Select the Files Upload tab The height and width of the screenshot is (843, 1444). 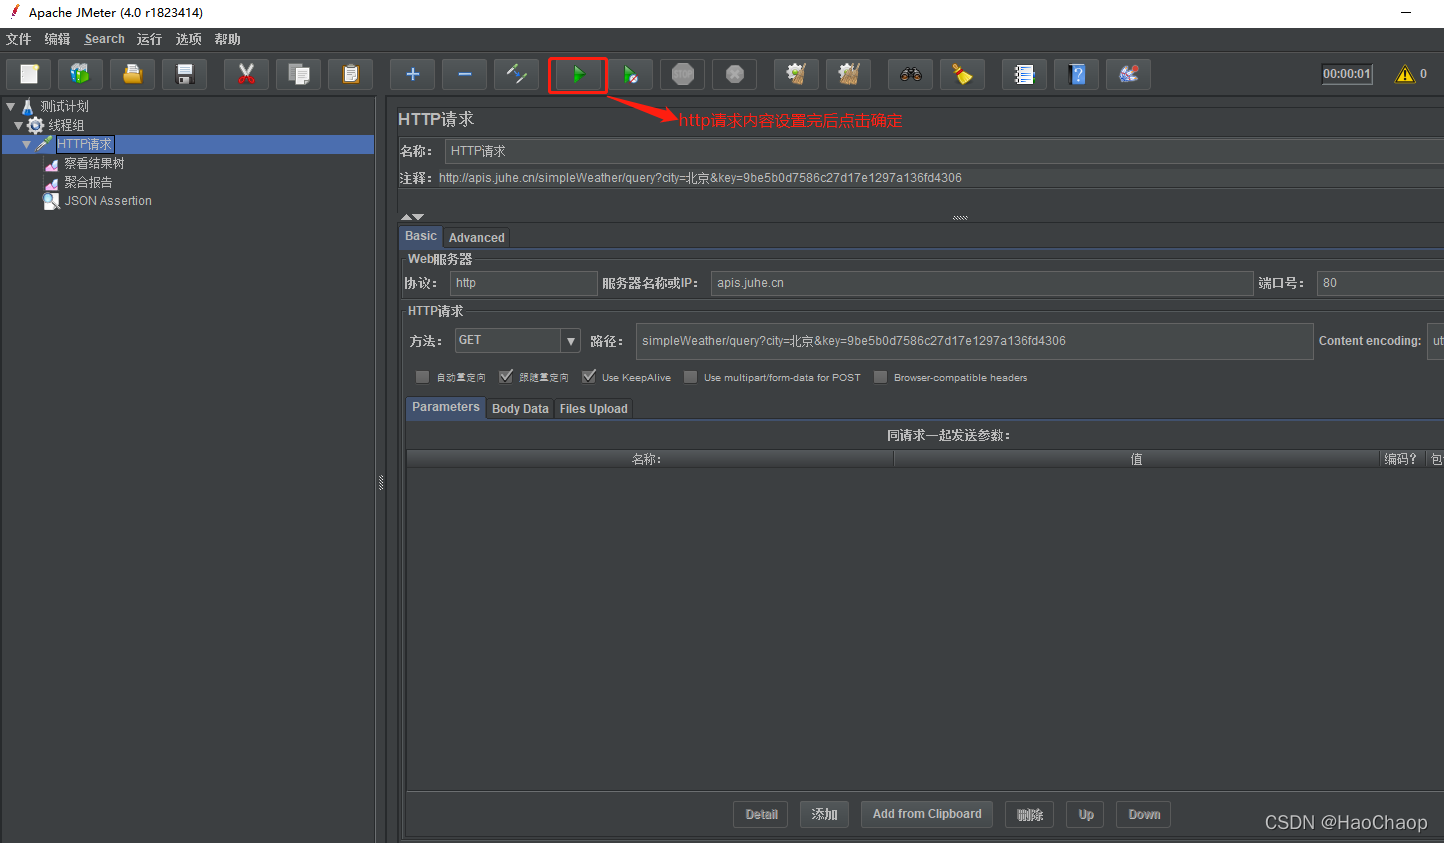(594, 409)
